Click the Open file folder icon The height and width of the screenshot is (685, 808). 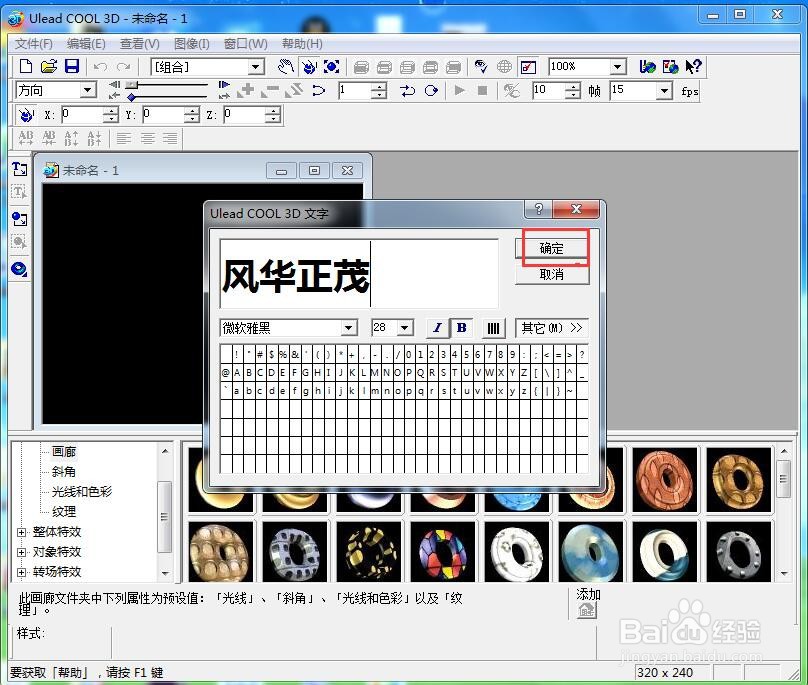48,66
